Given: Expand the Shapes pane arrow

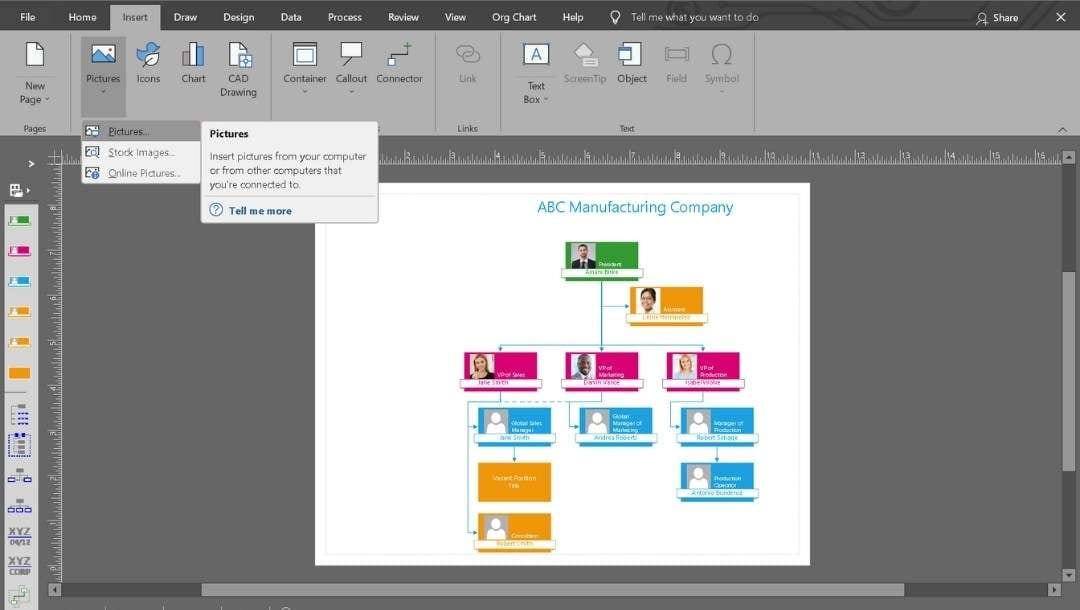Looking at the screenshot, I should coord(31,164).
